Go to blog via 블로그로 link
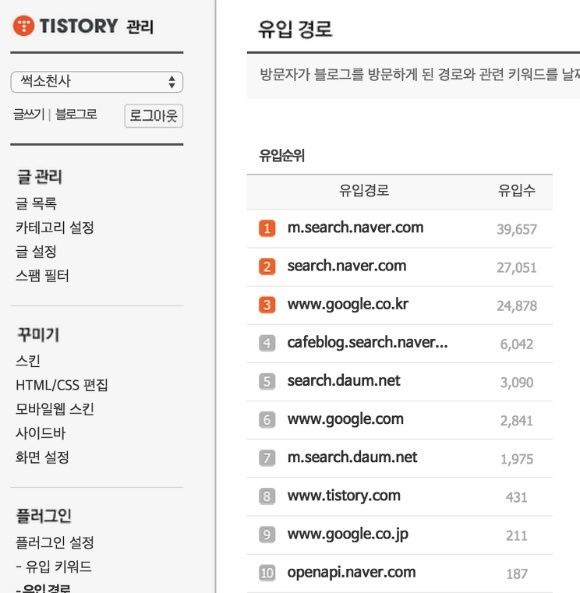This screenshot has width=580, height=593. [x=76, y=114]
